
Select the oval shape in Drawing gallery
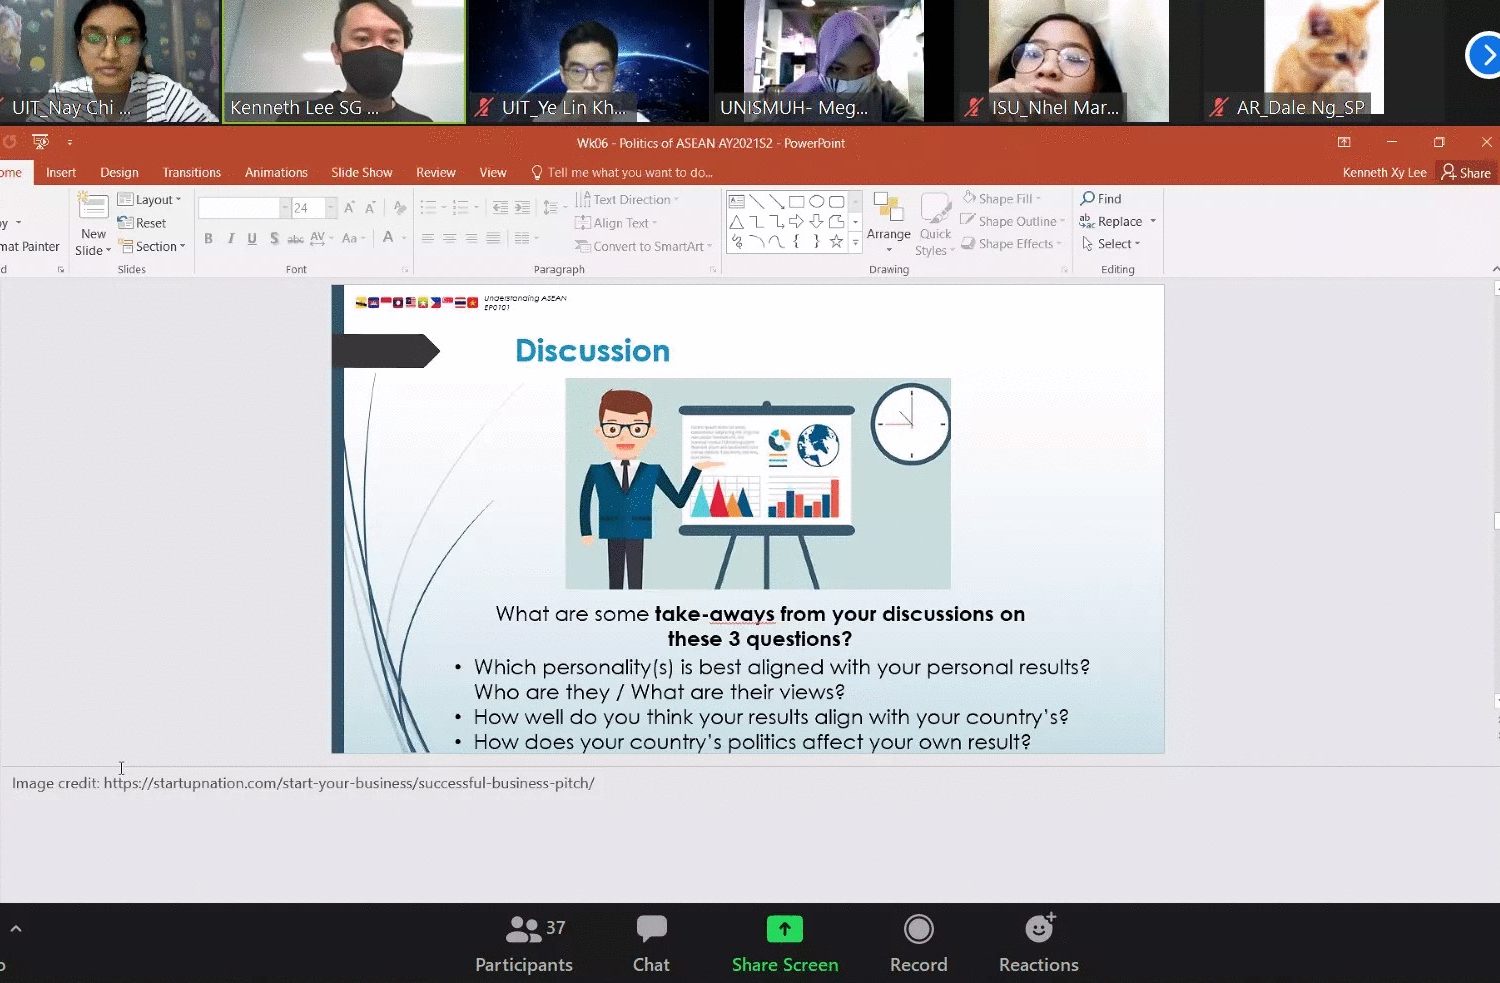point(816,202)
